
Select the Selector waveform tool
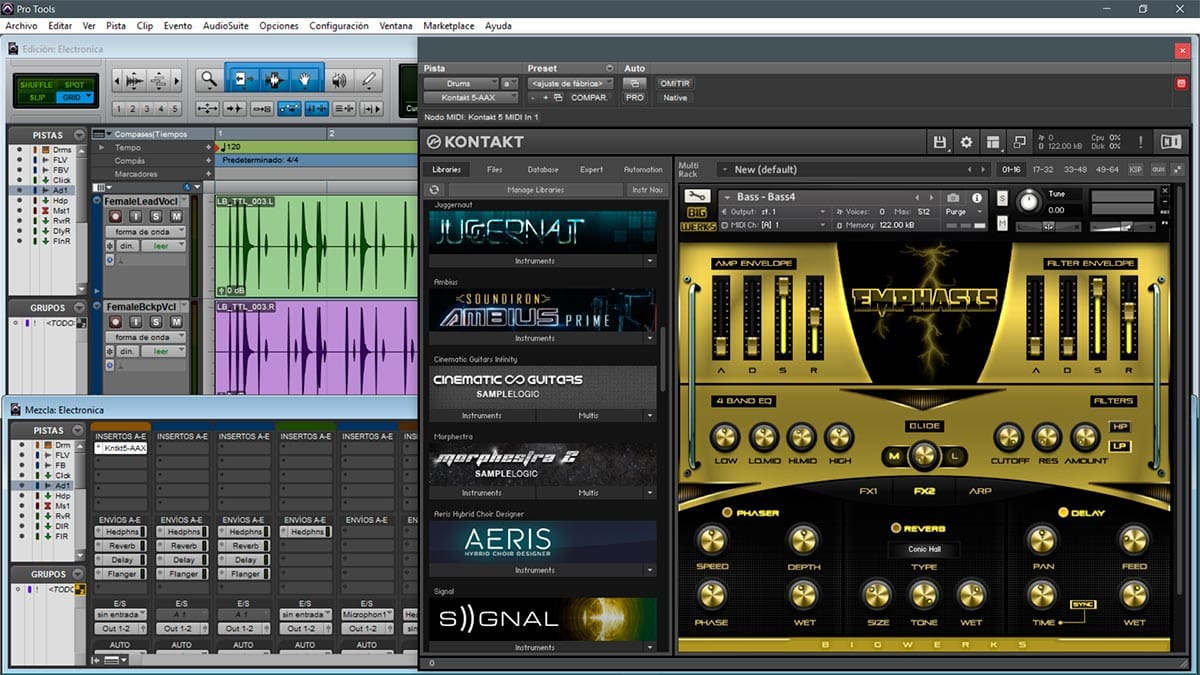click(x=273, y=80)
